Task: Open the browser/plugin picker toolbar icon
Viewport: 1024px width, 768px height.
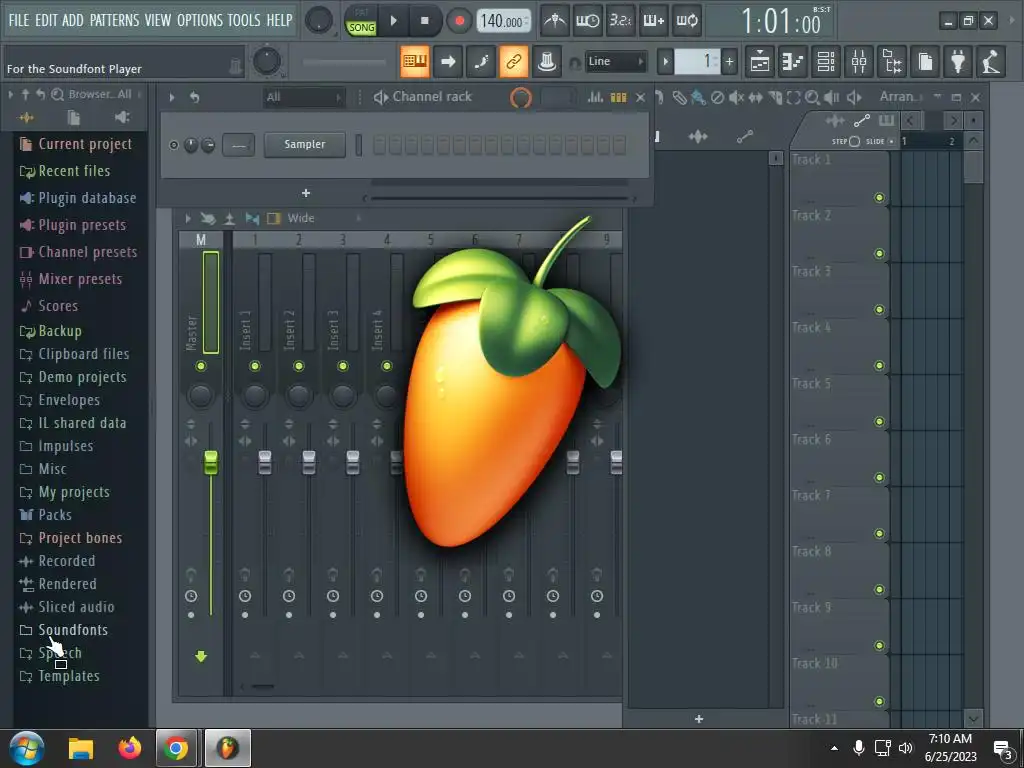Action: (892, 61)
